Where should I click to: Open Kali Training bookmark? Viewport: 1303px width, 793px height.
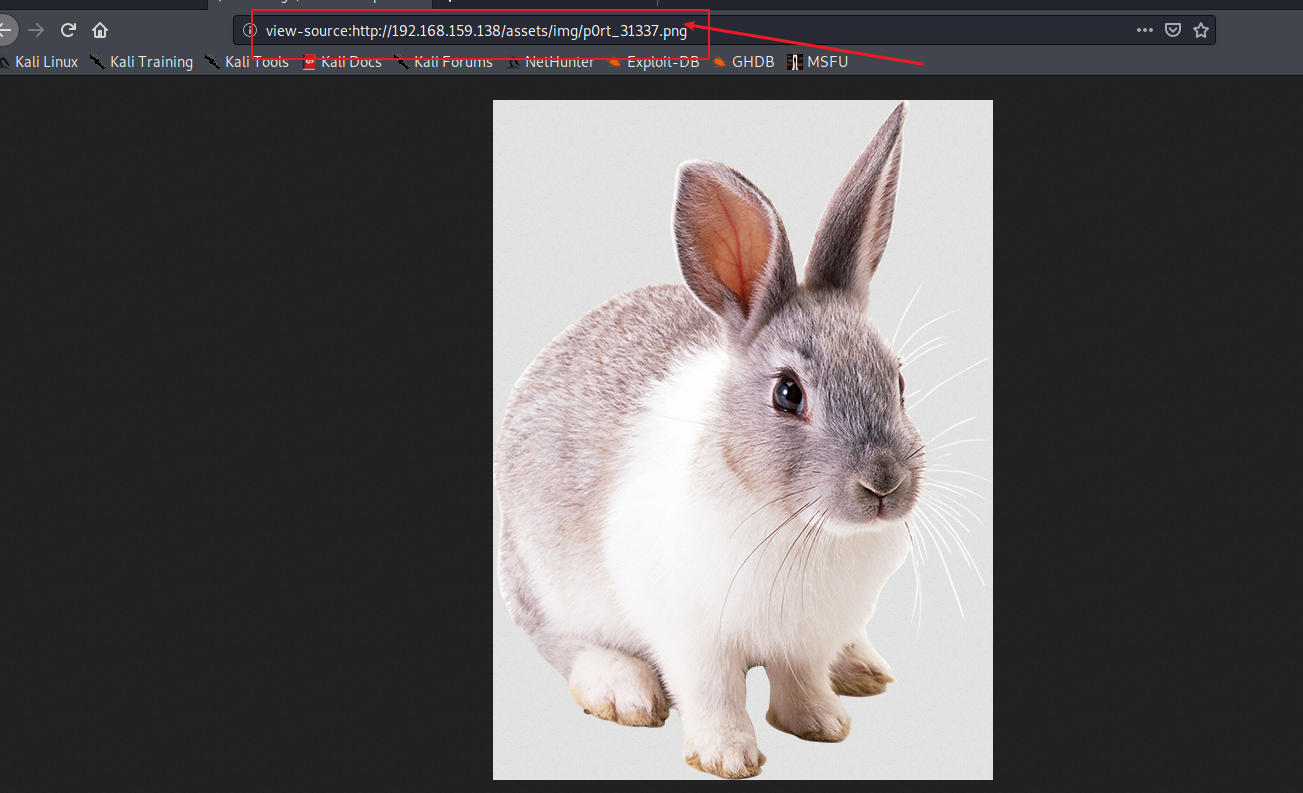tap(141, 62)
